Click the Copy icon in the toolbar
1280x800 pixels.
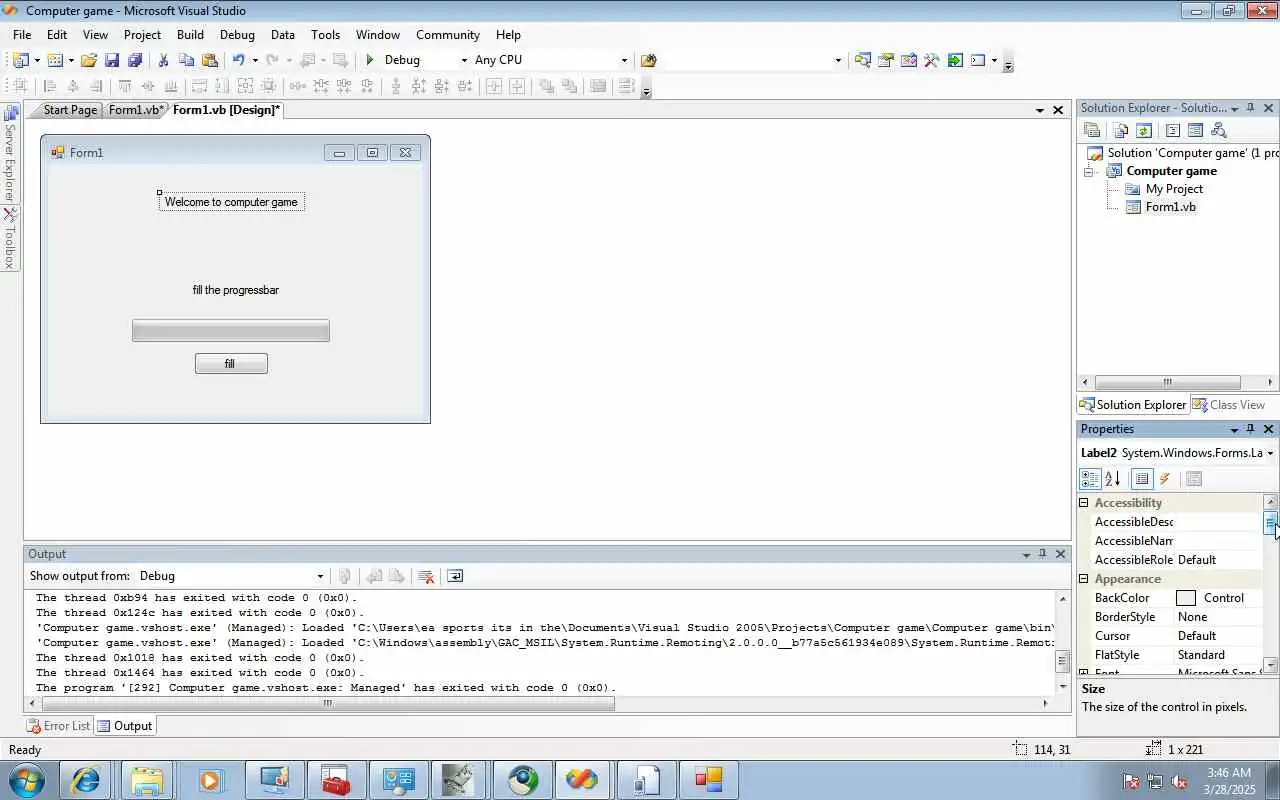click(186, 60)
